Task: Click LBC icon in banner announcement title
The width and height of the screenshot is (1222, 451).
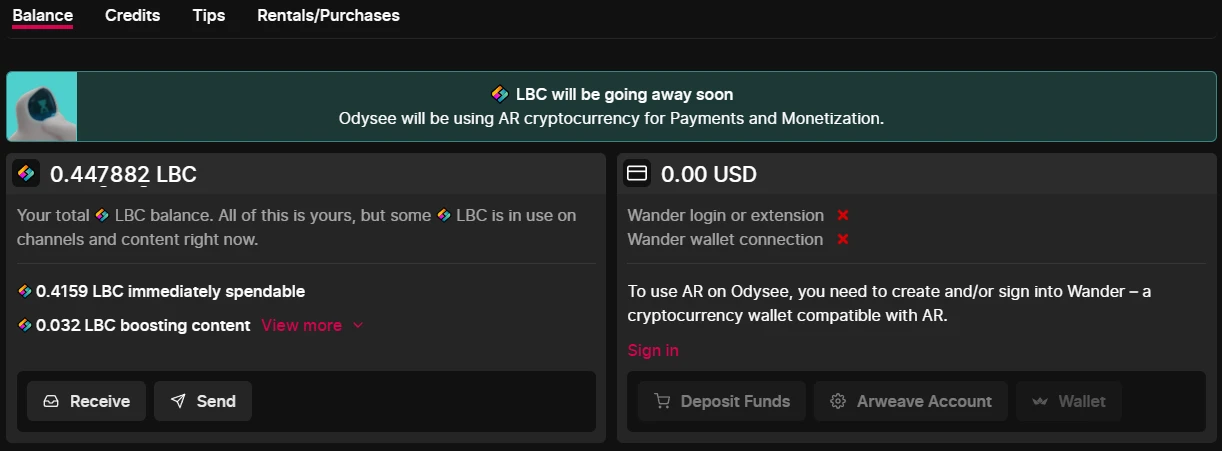Action: [x=500, y=94]
